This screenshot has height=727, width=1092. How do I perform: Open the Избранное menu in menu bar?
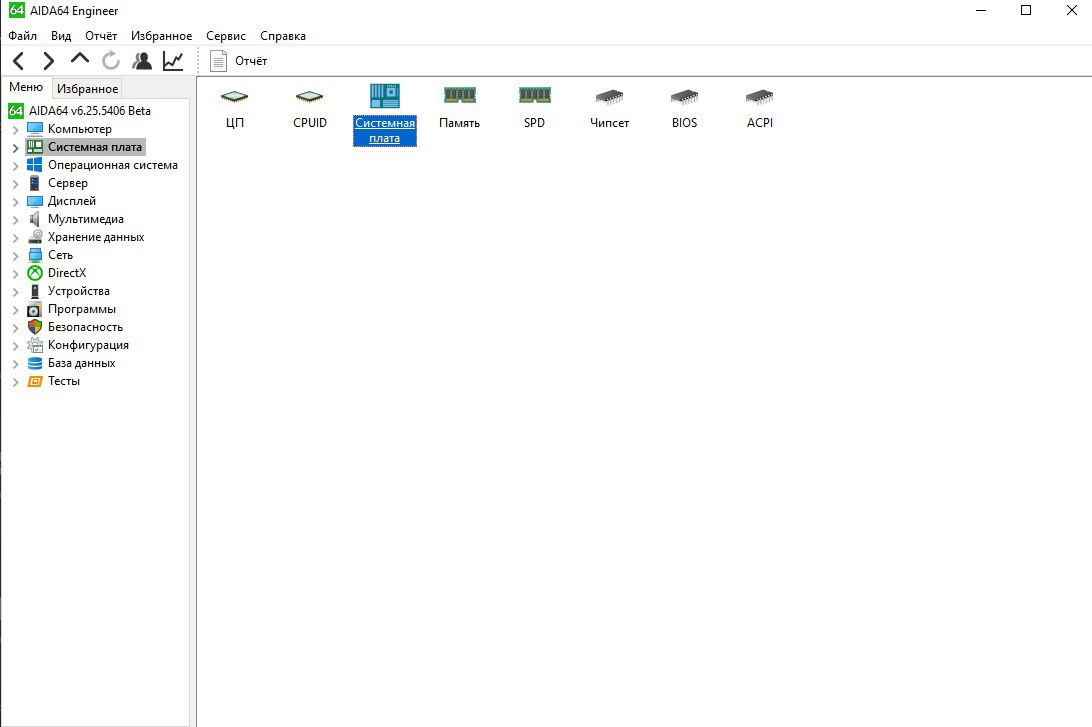tap(162, 36)
